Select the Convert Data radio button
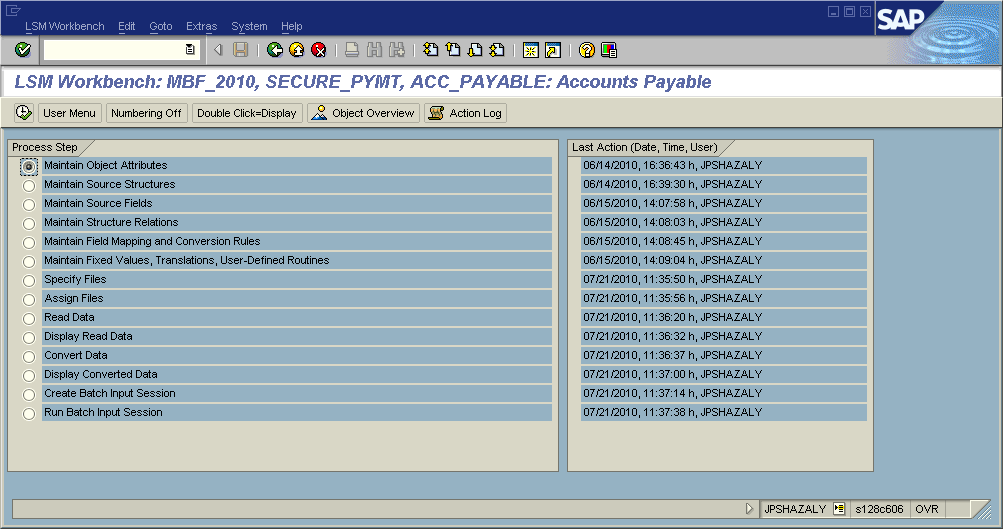Screen dimensions: 1003x529 (29, 357)
